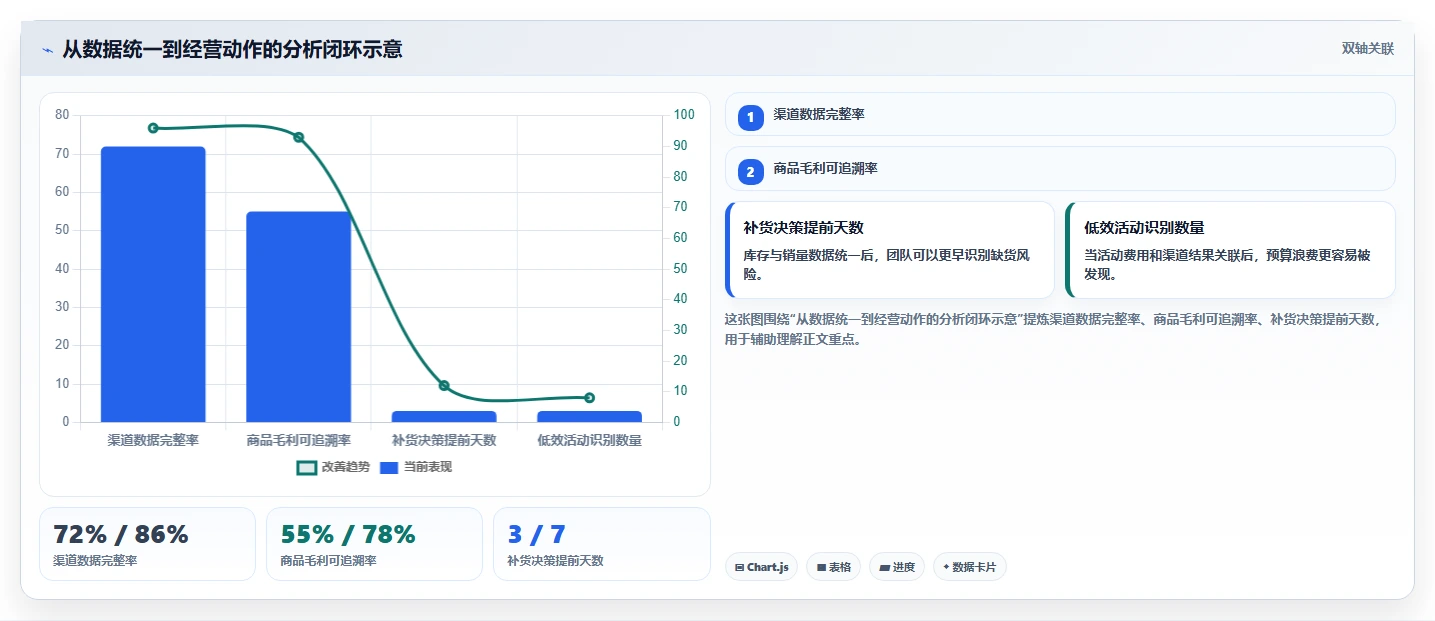The width and height of the screenshot is (1435, 621).
Task: Click the x-axis label 渠道数据完整率
Action: pos(153,440)
